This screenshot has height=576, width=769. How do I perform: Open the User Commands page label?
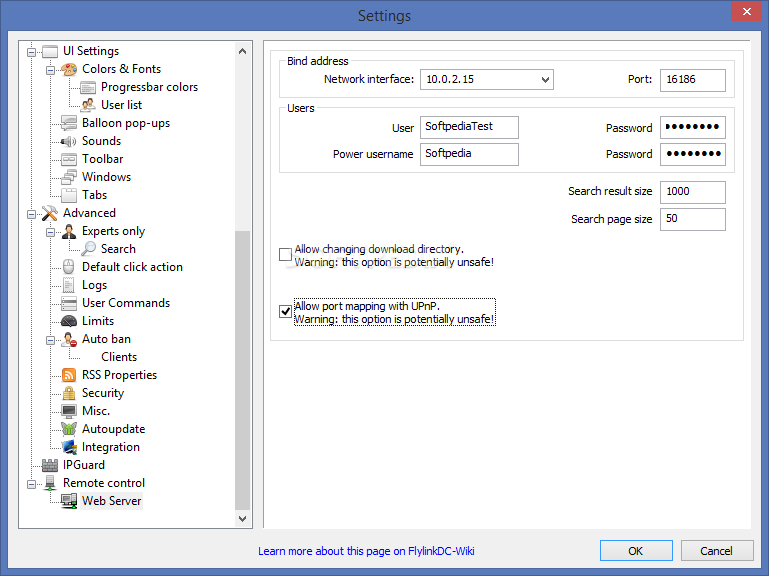(x=126, y=303)
